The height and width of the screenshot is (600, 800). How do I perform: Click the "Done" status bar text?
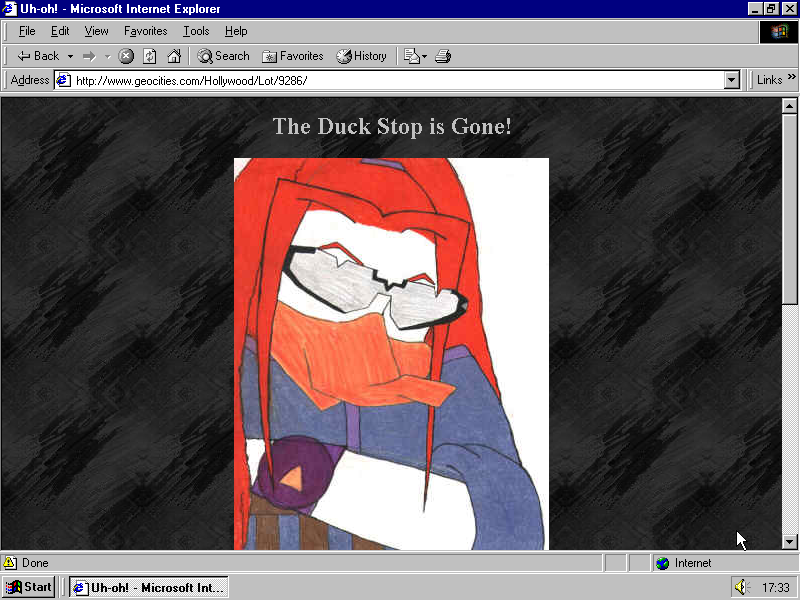tap(35, 563)
